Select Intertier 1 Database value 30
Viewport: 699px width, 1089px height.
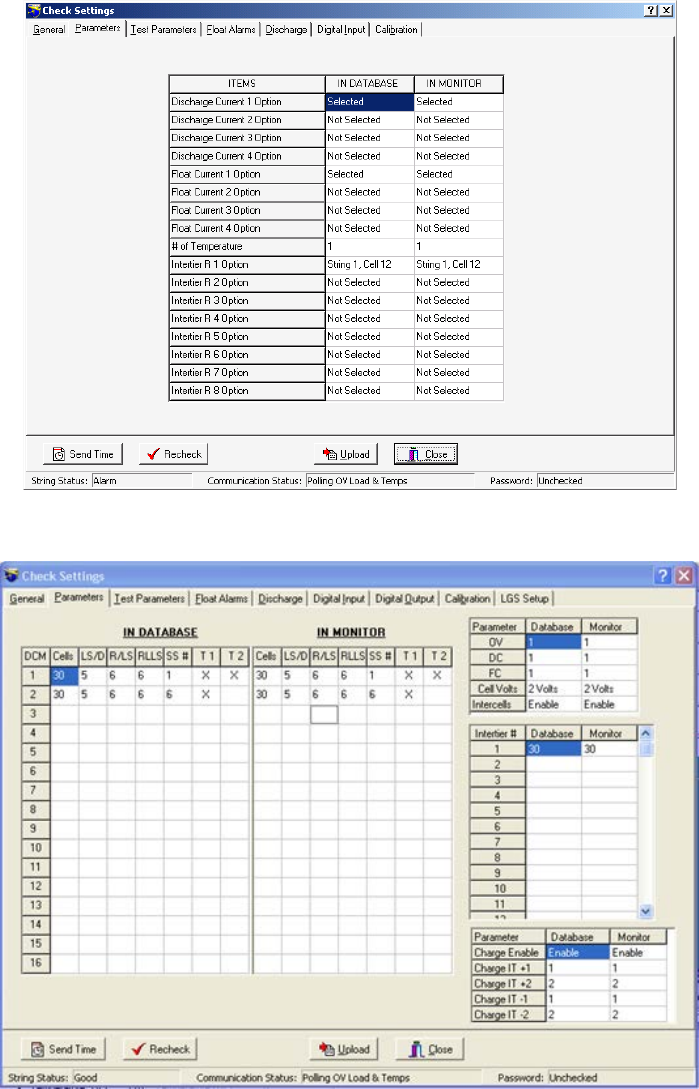[x=553, y=749]
